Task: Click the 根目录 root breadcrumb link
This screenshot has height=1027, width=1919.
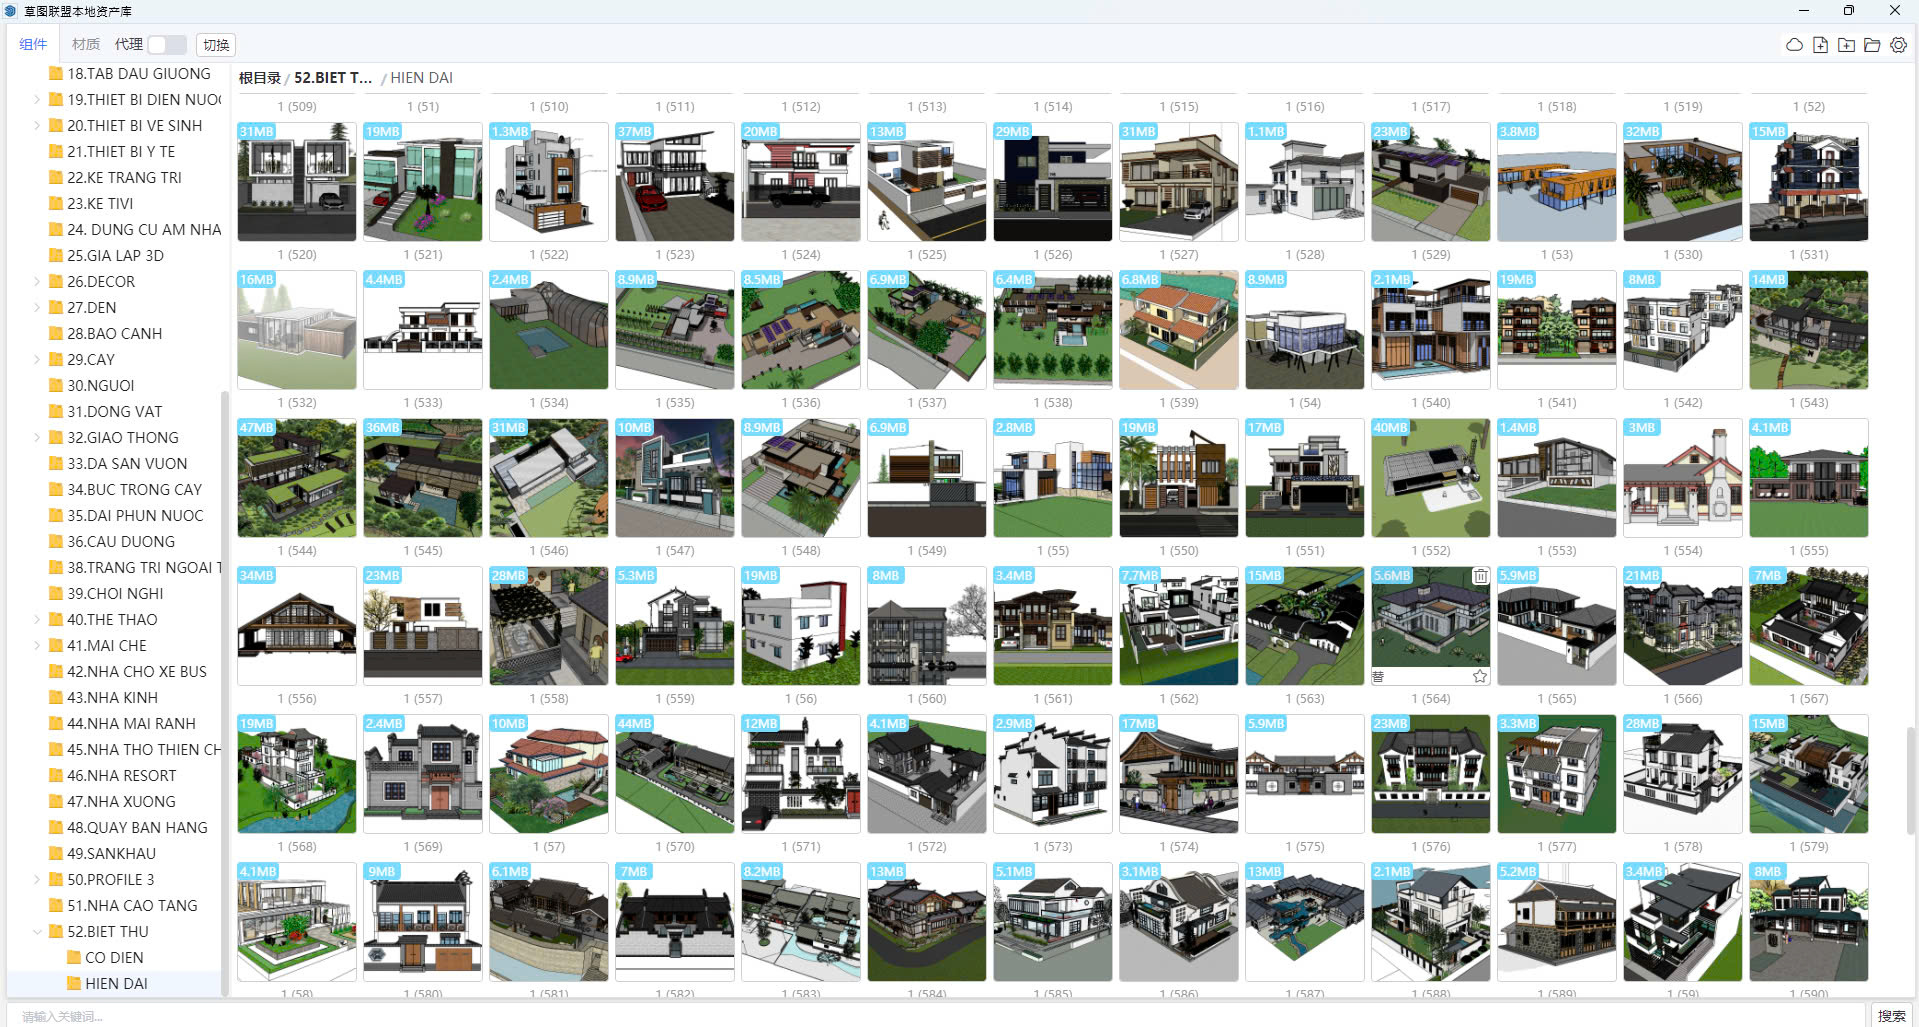Action: pyautogui.click(x=259, y=77)
